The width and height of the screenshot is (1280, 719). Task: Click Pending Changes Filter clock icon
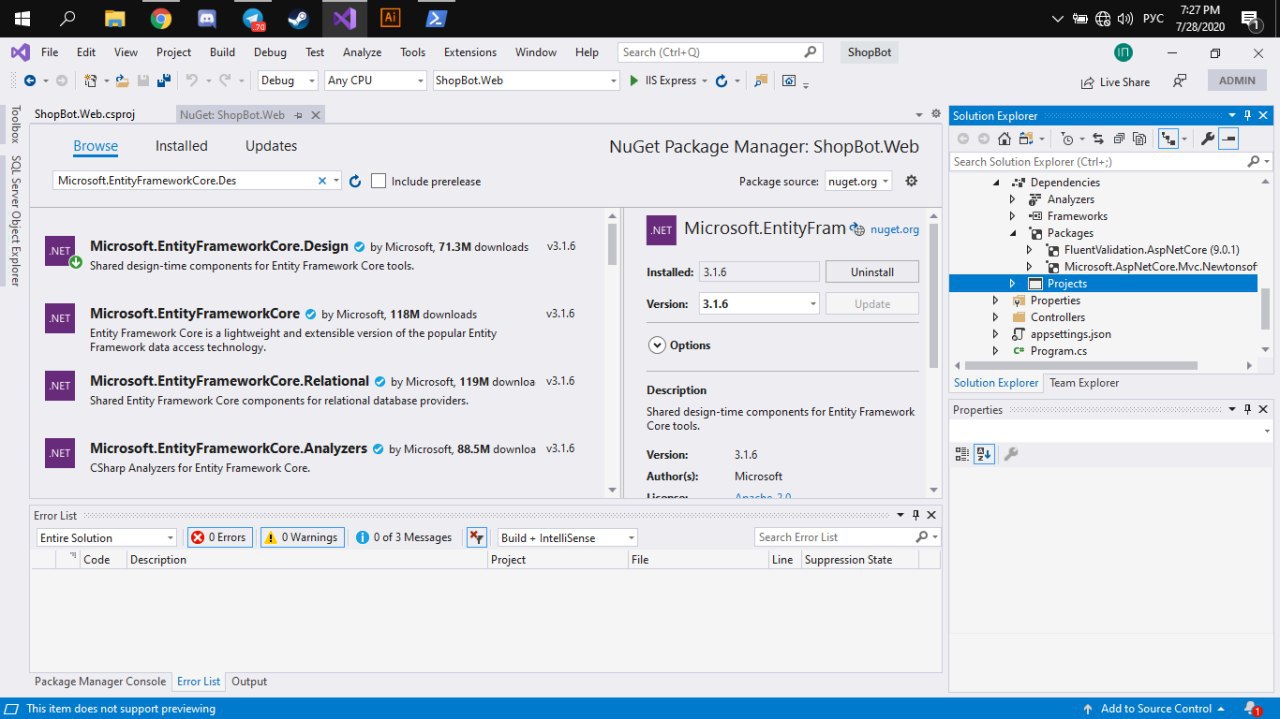coord(1067,139)
